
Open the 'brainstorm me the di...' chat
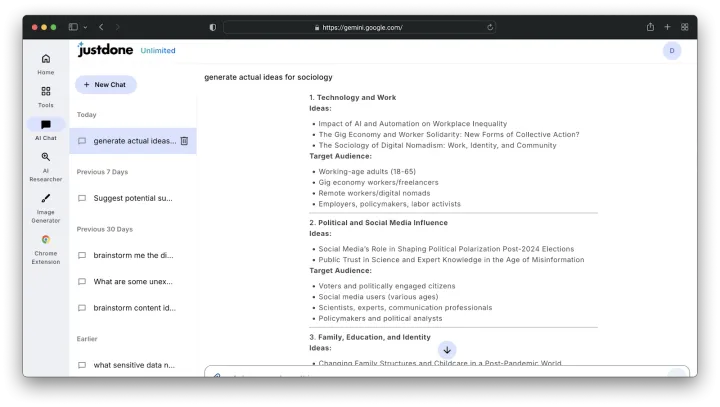point(133,255)
